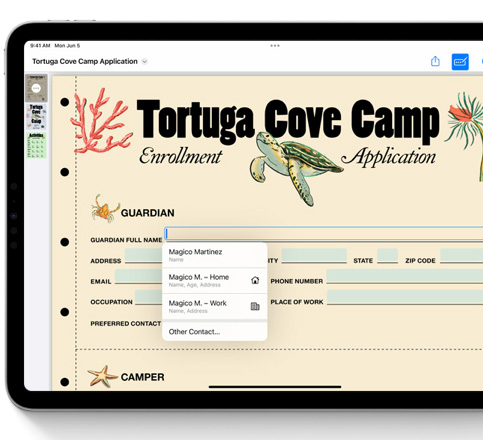Select the first page thumbnail

coord(36,88)
